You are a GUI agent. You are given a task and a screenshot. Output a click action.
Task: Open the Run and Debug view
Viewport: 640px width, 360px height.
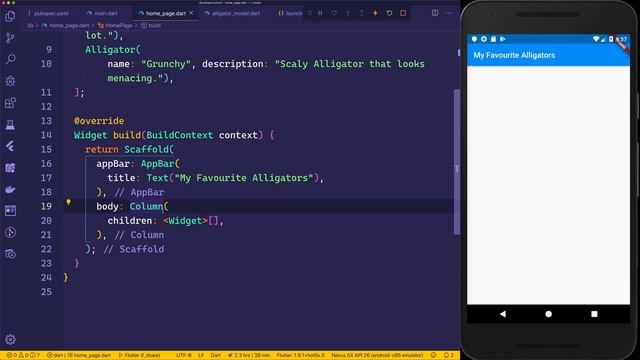(x=10, y=81)
